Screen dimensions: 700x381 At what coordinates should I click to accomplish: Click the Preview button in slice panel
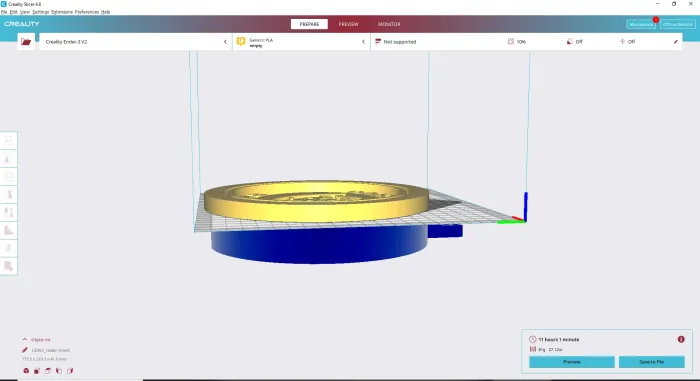[x=571, y=362]
